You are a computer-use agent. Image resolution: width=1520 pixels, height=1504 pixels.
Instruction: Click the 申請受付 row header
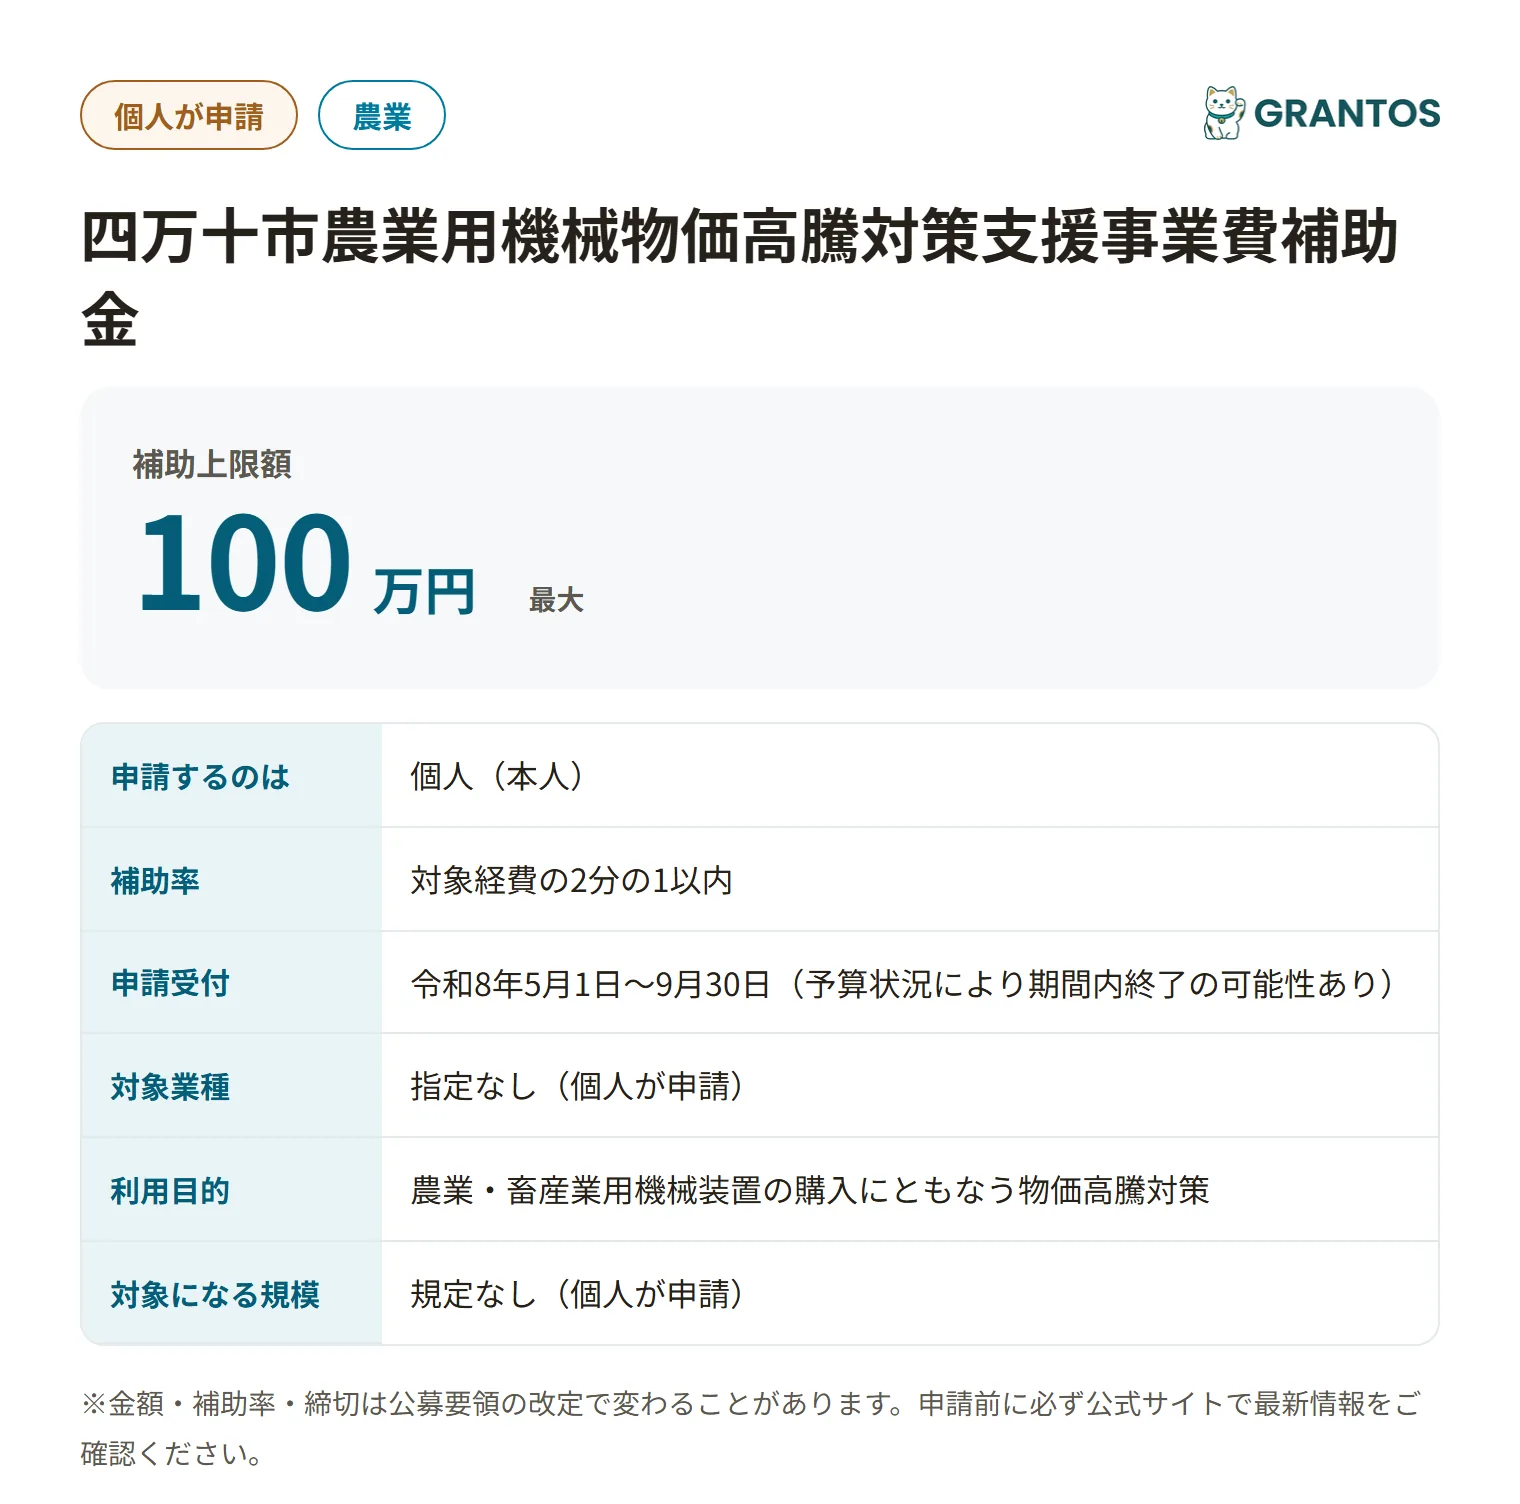click(231, 983)
